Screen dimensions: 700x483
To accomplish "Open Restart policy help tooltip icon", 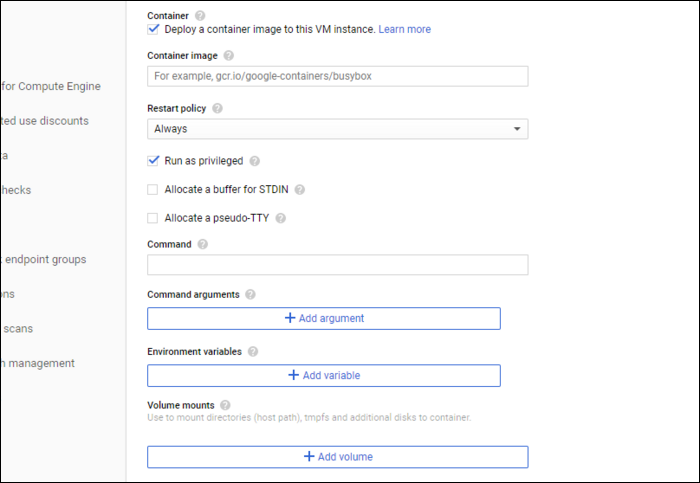I will [217, 108].
